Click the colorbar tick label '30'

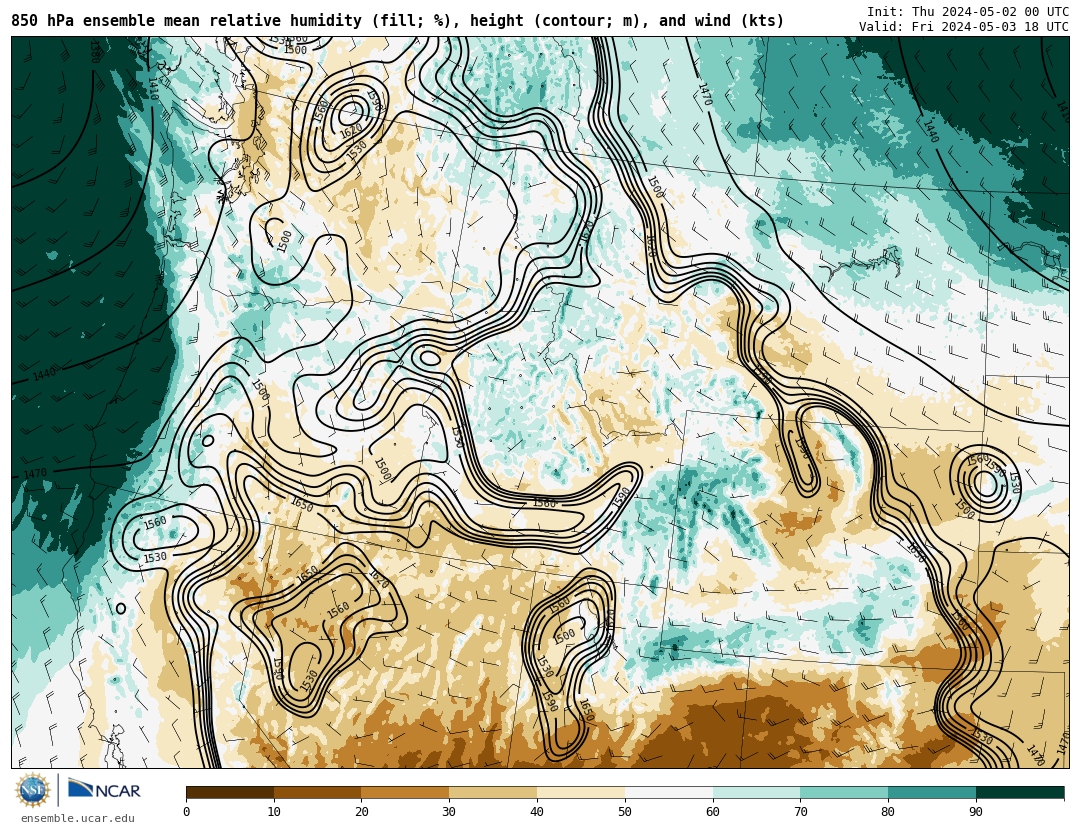pyautogui.click(x=449, y=812)
